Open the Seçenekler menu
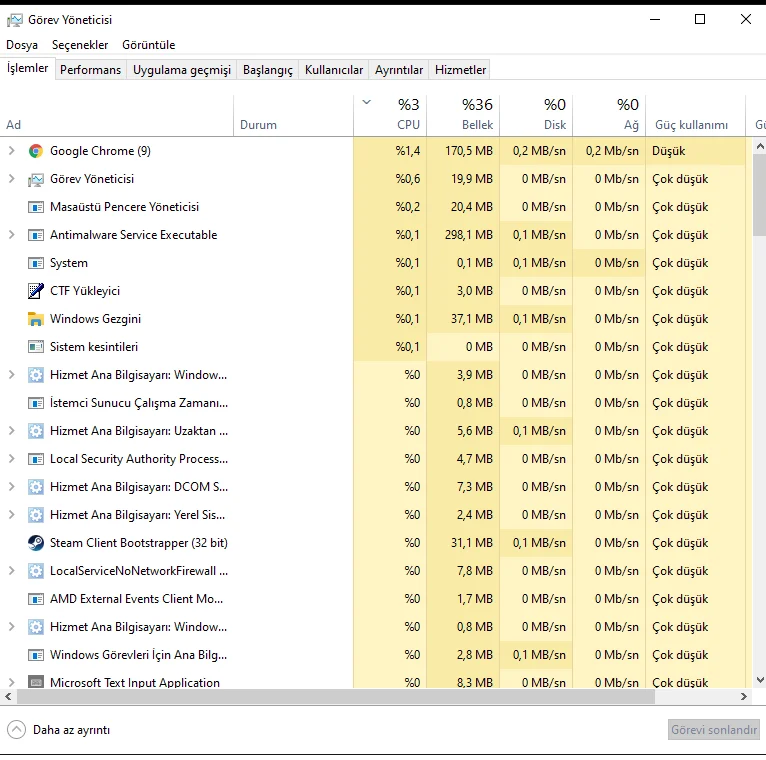This screenshot has height=760, width=766. tap(80, 45)
